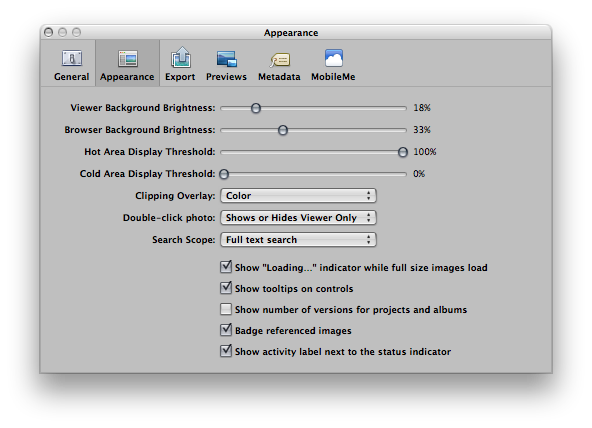Open the Search Scope dropdown
The height and width of the screenshot is (428, 592).
pos(298,239)
